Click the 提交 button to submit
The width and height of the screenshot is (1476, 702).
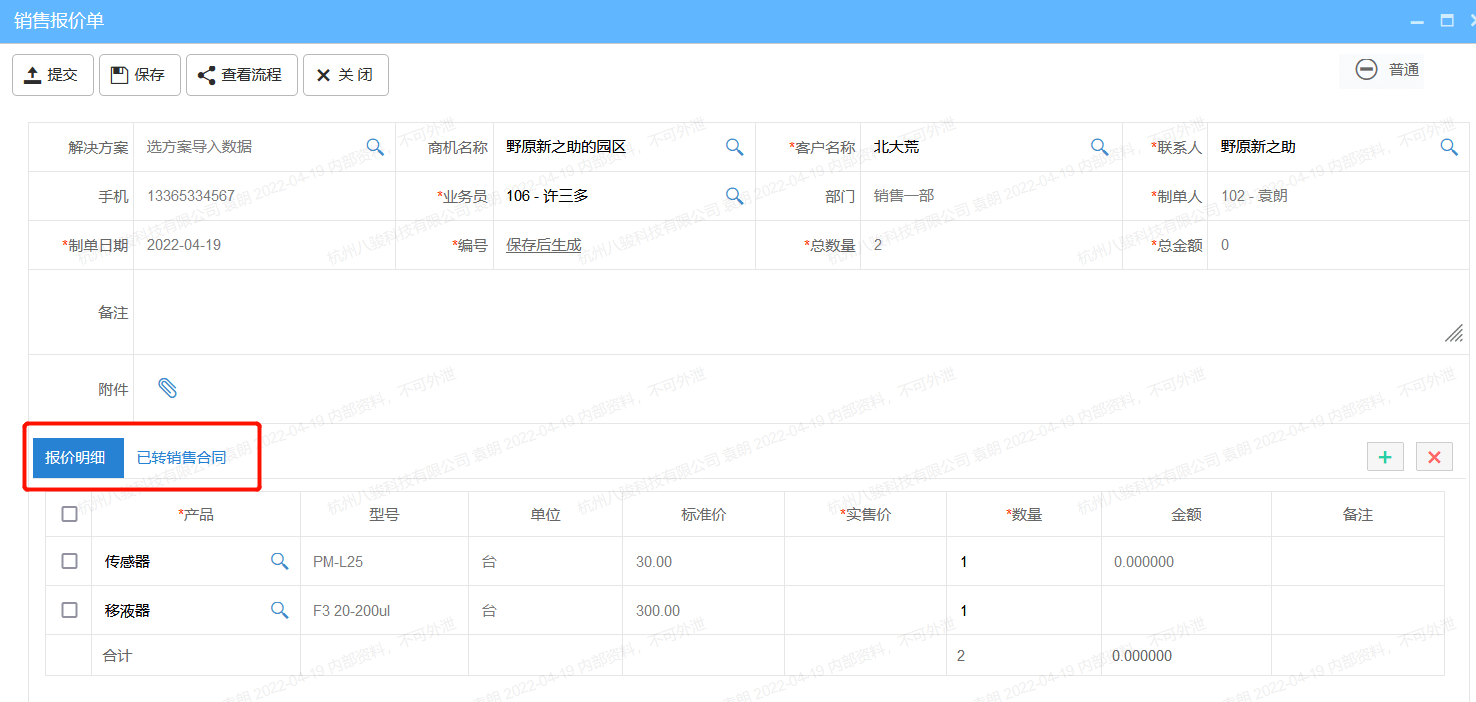[x=52, y=74]
